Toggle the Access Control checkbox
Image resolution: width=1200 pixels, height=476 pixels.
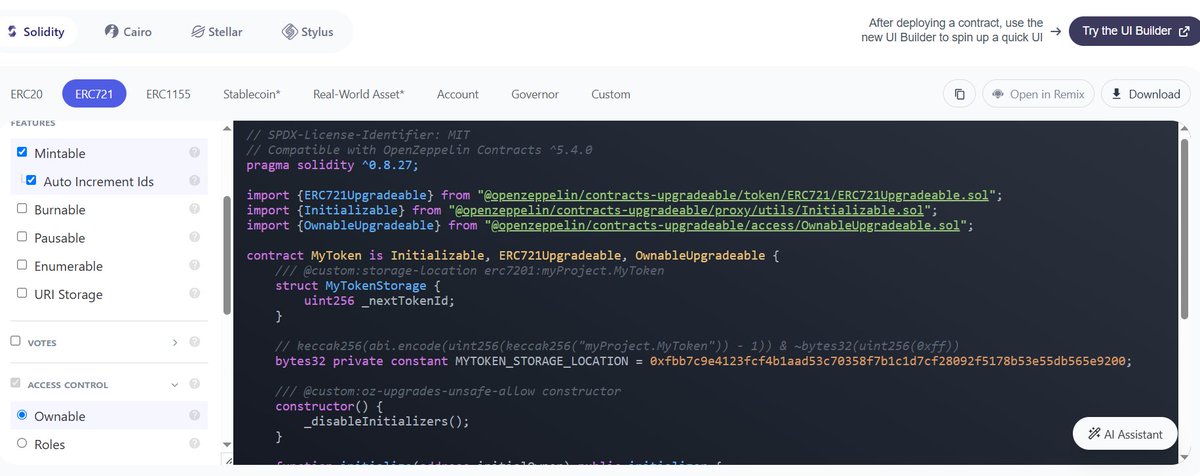pos(15,384)
